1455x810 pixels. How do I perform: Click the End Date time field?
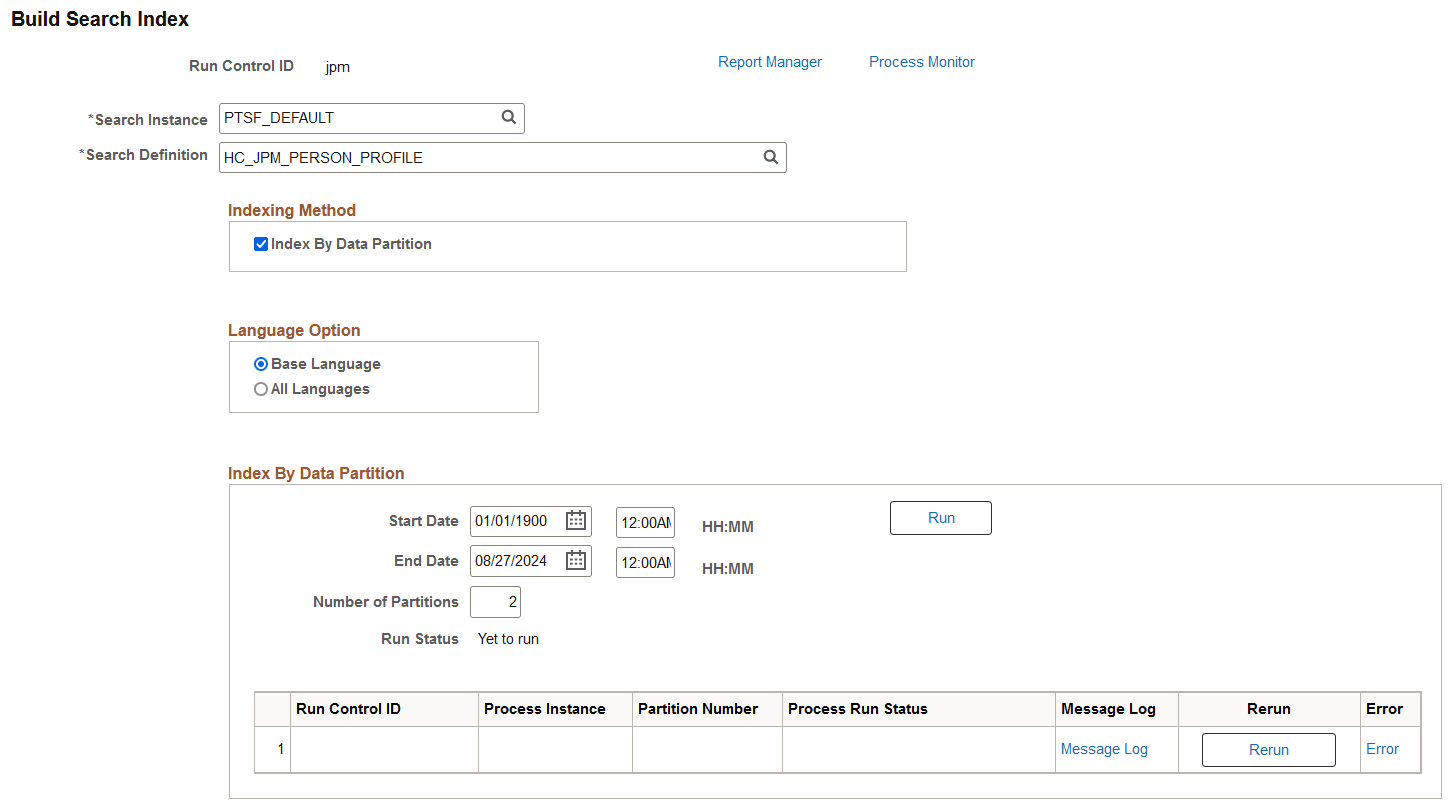point(644,561)
